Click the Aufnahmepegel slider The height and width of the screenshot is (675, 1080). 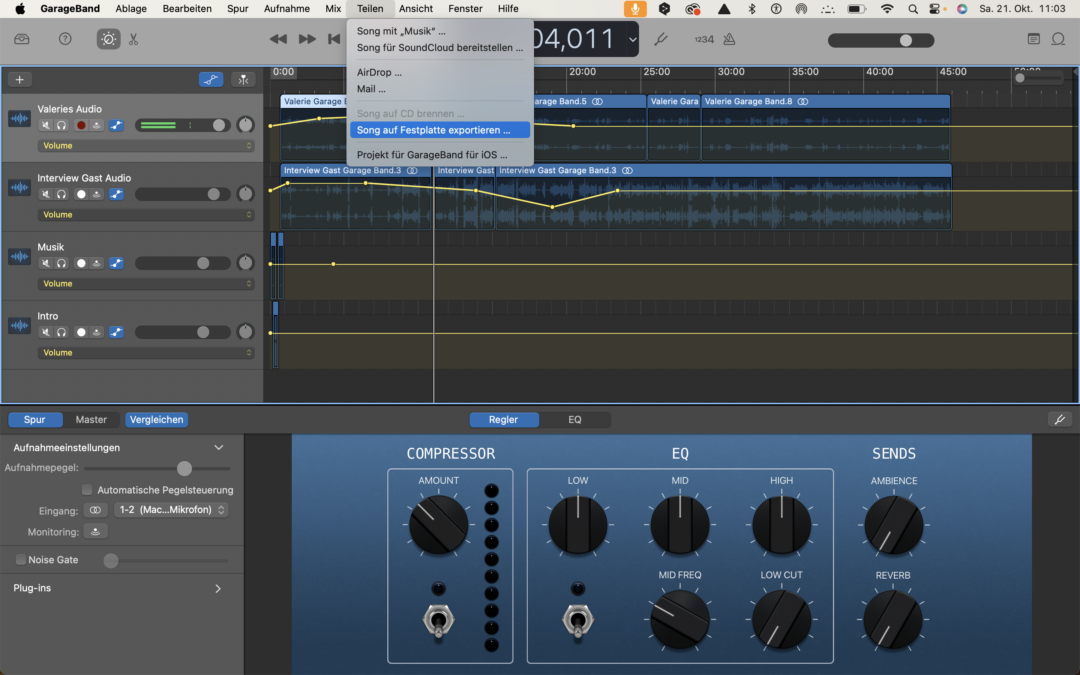coord(157,468)
